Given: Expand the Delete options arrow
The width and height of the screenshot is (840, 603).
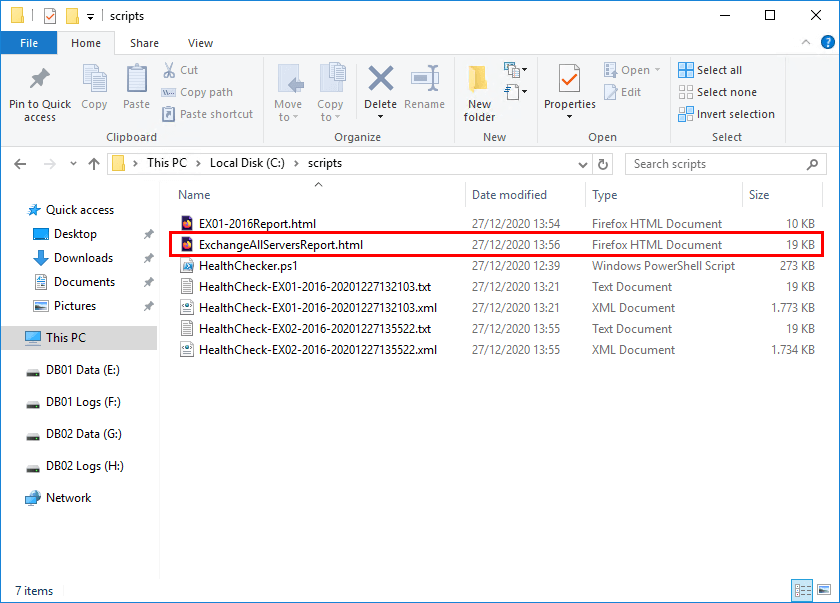Looking at the screenshot, I should pos(381,117).
